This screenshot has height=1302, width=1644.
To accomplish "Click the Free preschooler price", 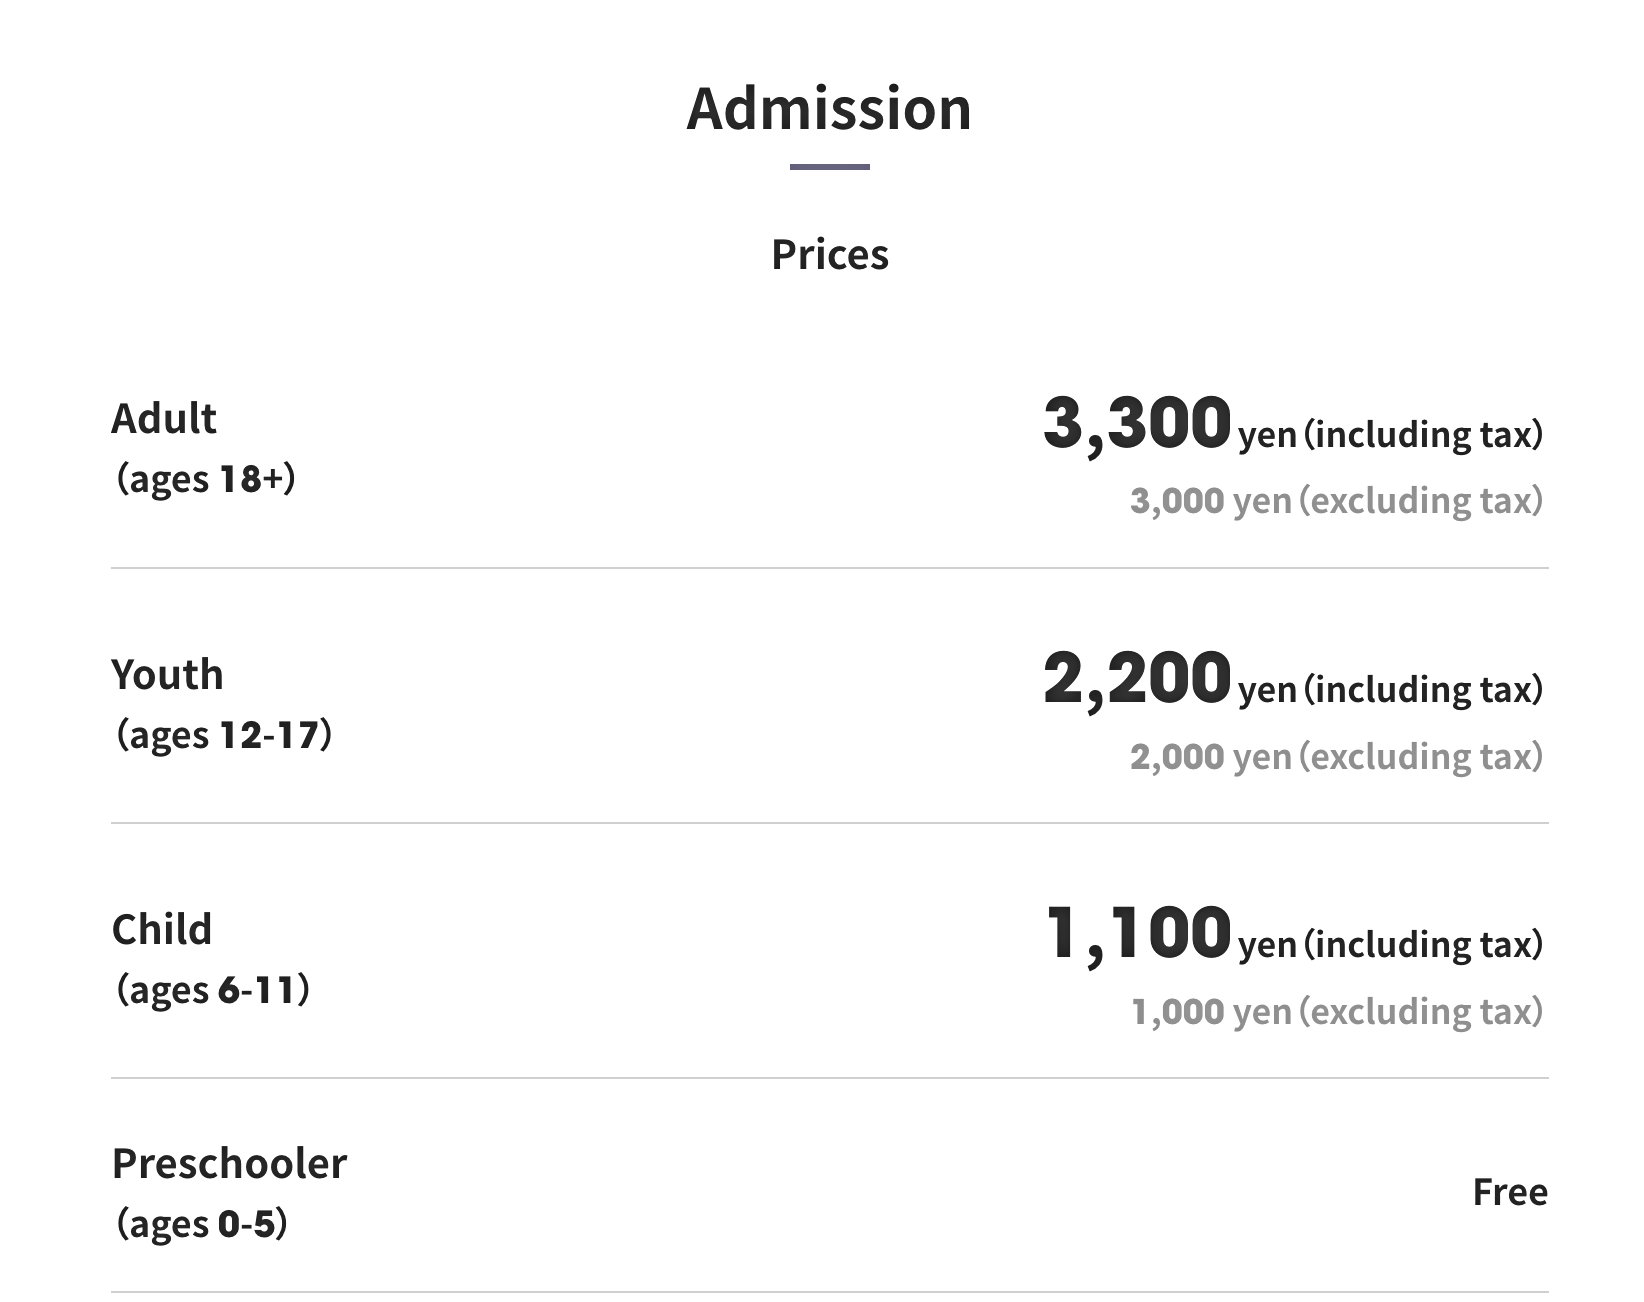I will coord(1510,1192).
